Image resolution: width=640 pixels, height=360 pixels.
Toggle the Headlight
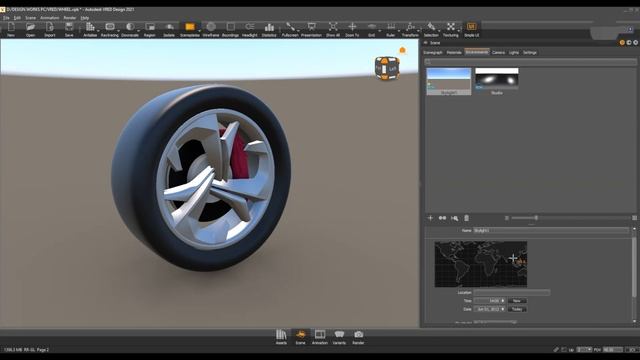pos(249,27)
